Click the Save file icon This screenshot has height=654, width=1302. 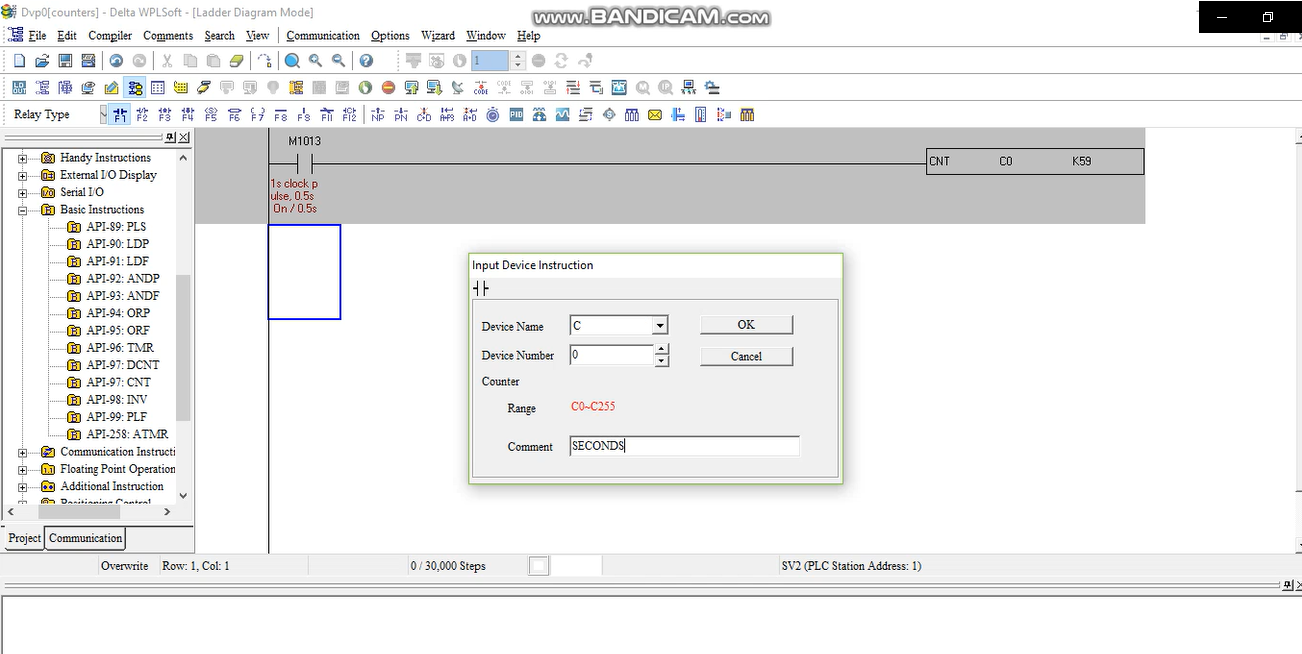pos(64,60)
